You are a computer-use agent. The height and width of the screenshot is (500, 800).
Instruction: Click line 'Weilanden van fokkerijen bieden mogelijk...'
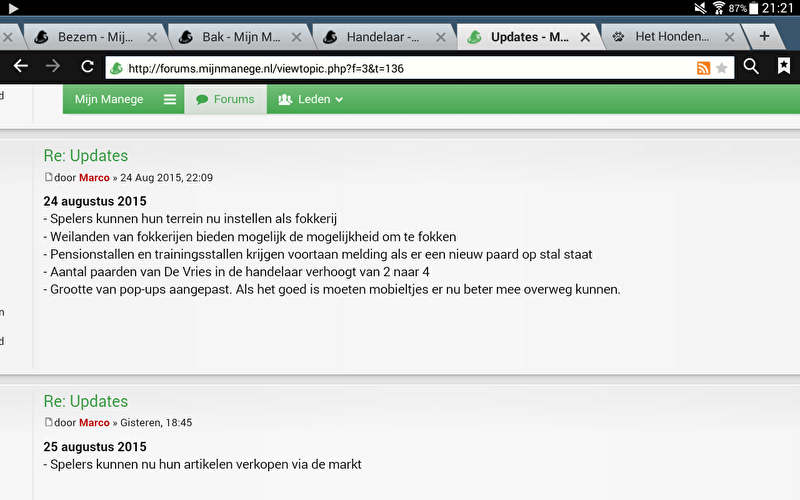(250, 237)
